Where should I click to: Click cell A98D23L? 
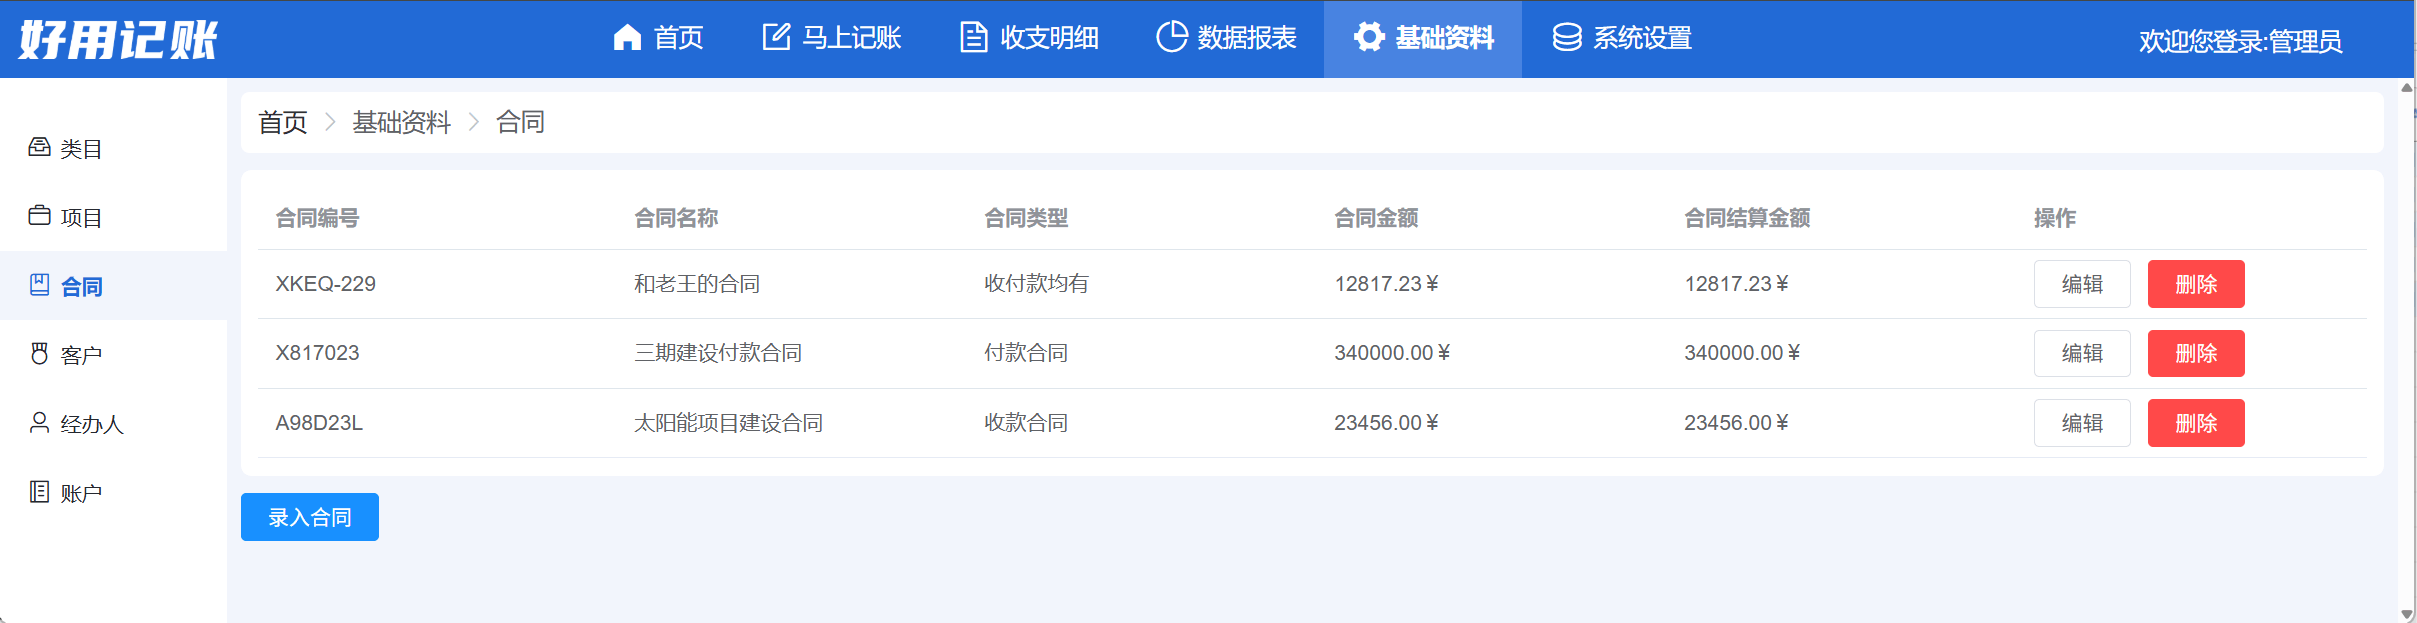pos(319,423)
